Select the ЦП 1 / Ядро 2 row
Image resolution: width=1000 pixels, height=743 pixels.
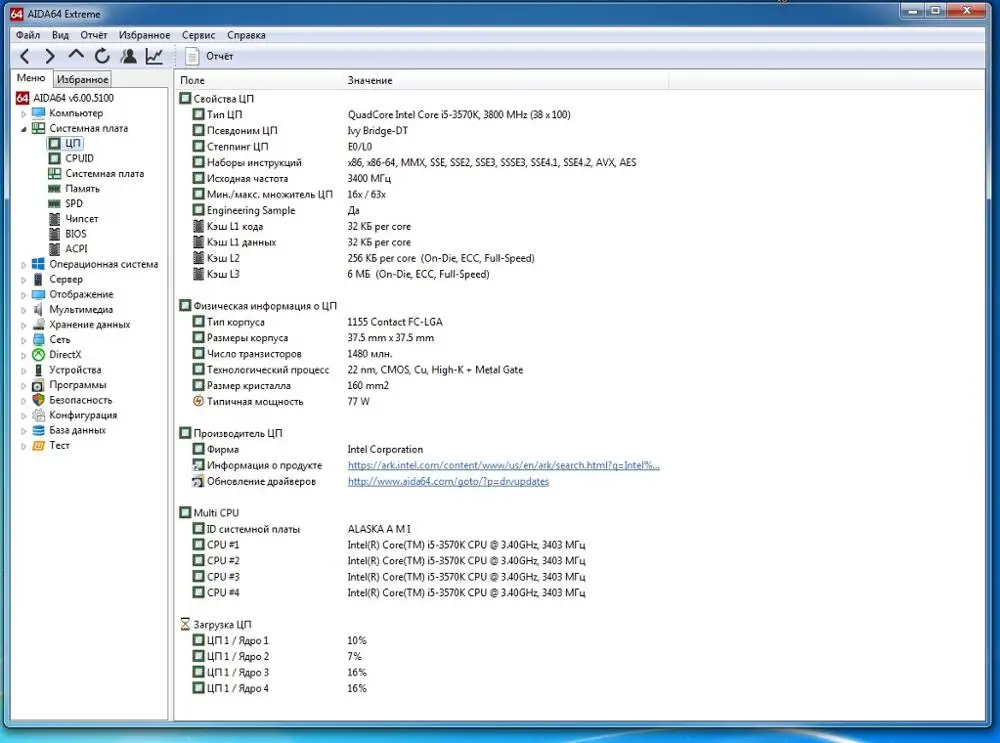pos(277,656)
